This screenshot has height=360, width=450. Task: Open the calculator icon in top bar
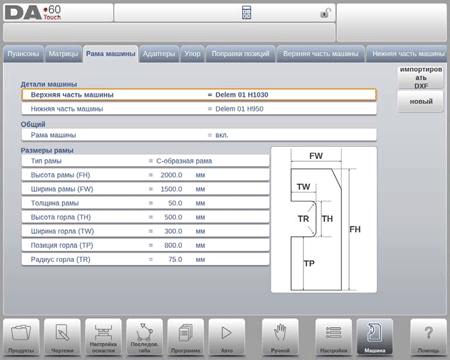(x=246, y=13)
